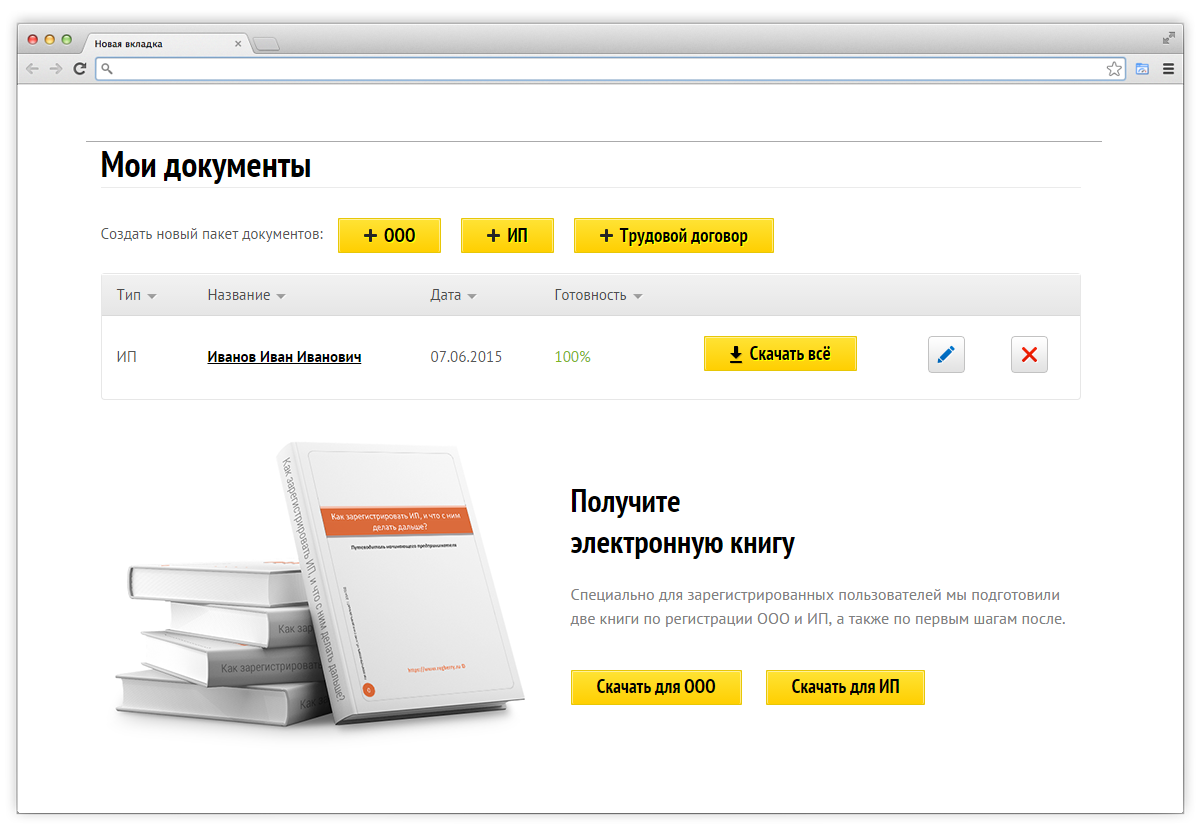Click the browser forward arrow

56,69
